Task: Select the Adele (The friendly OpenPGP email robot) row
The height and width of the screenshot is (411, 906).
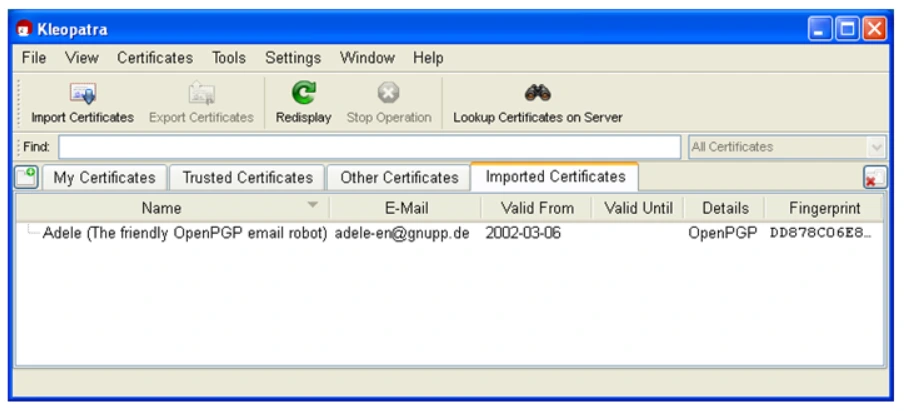Action: point(450,234)
